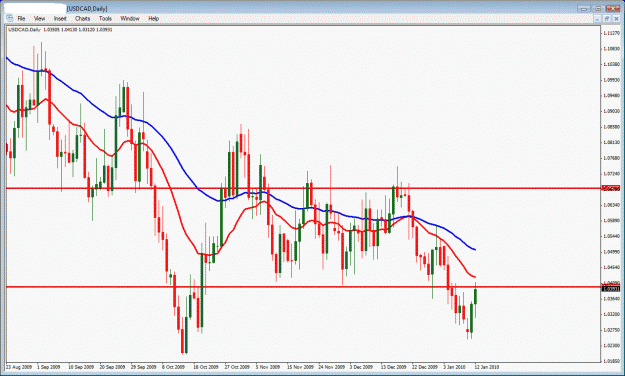This screenshot has height=376, width=625.
Task: Click the black current price label on the price scale
Action: (x=611, y=289)
